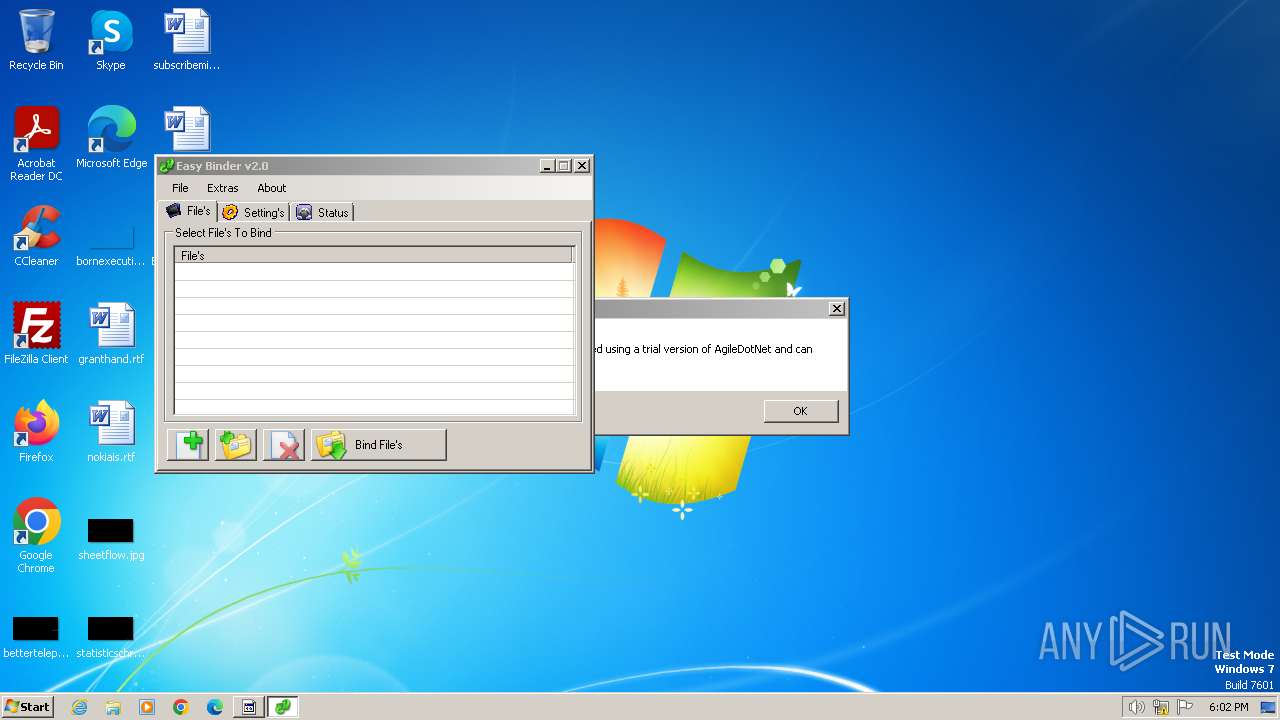Select the statisticsch... desktop file
The width and height of the screenshot is (1280, 720).
(111, 636)
